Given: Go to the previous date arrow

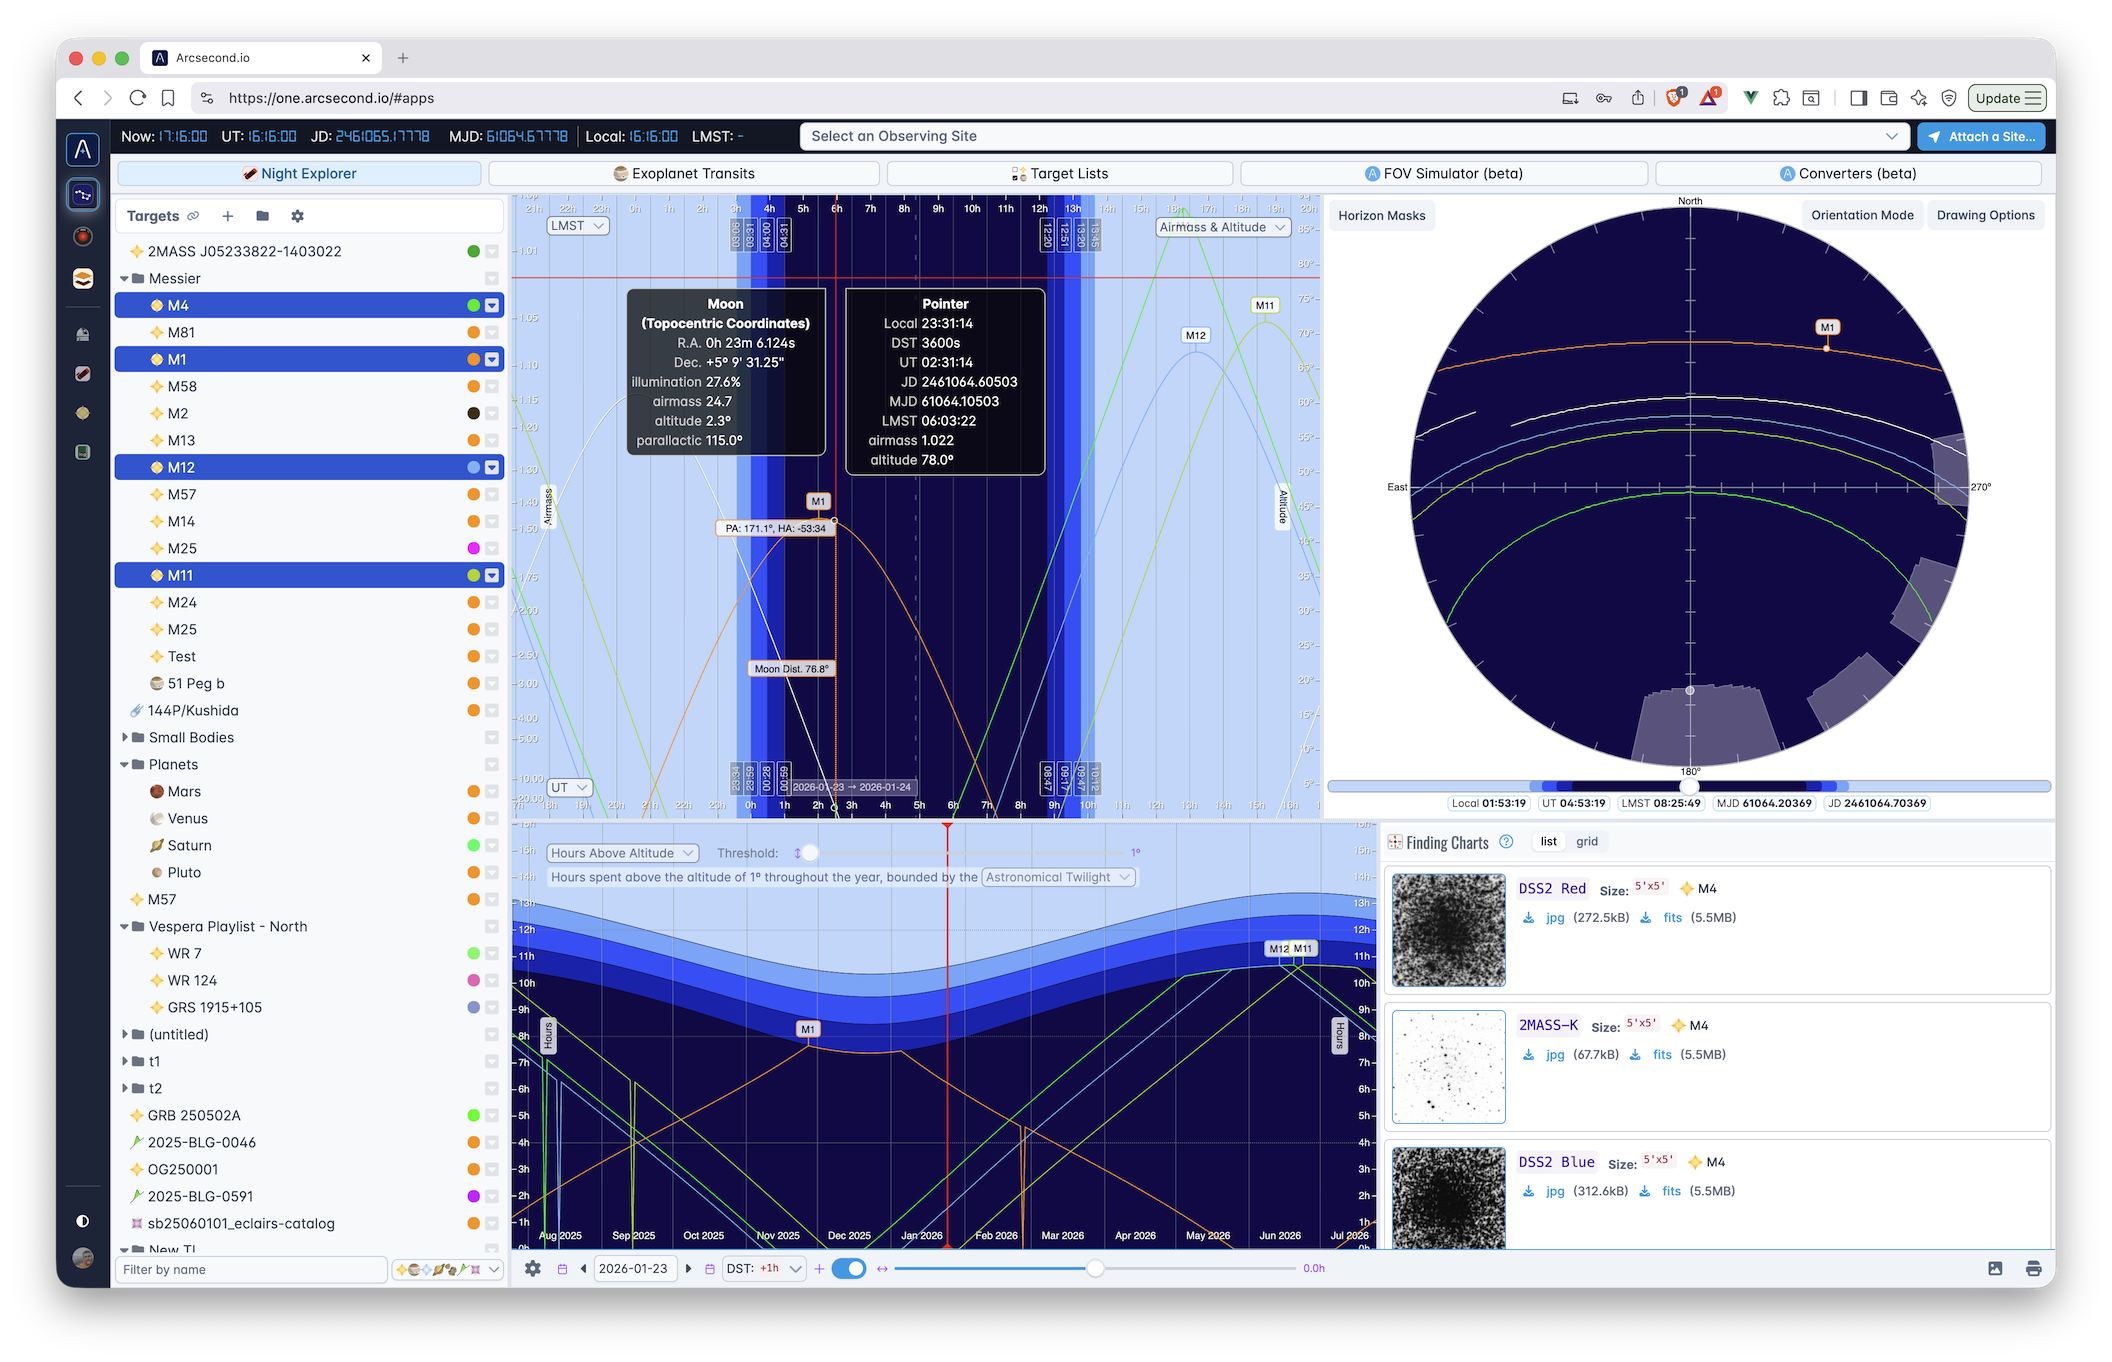Looking at the screenshot, I should tap(583, 1269).
